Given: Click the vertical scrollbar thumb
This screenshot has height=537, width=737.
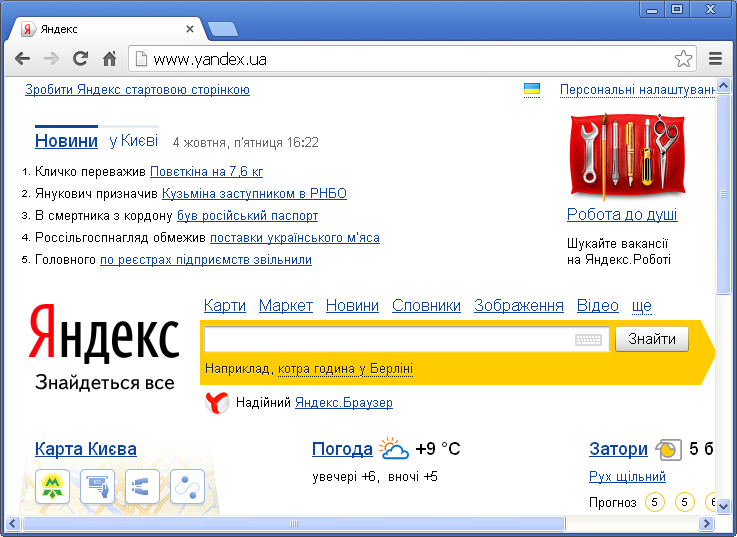Looking at the screenshot, I should coord(723,194).
